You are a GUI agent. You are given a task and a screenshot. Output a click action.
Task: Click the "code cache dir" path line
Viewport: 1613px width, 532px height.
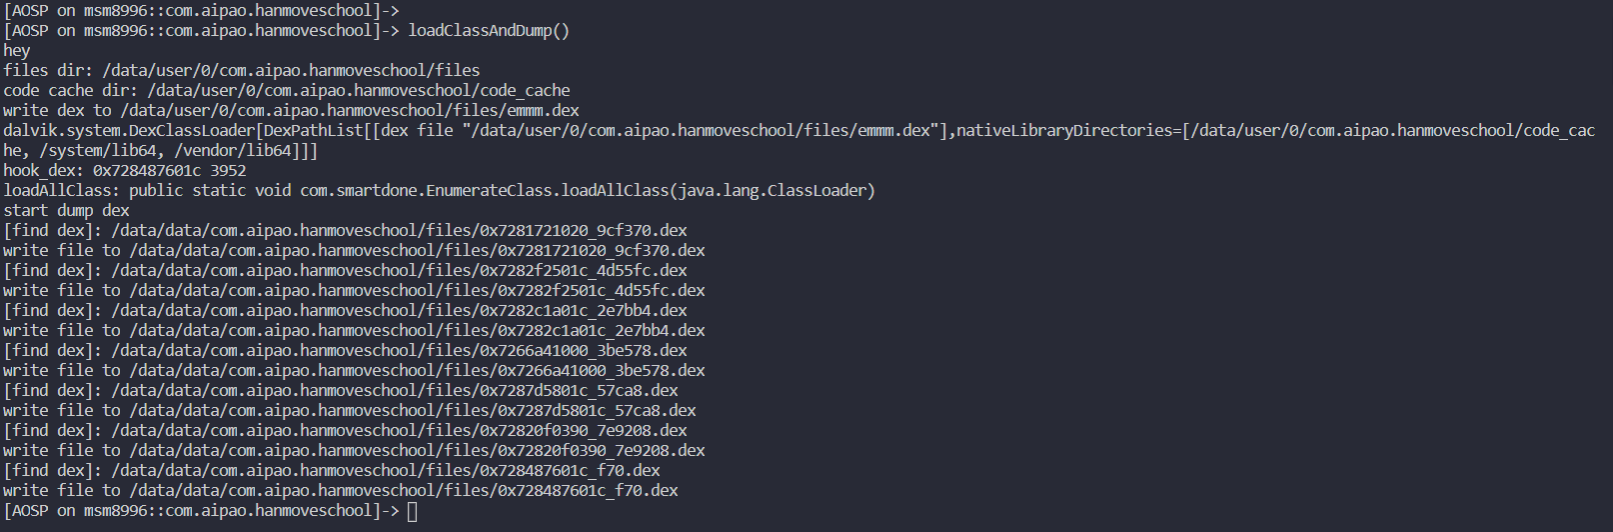pyautogui.click(x=286, y=90)
